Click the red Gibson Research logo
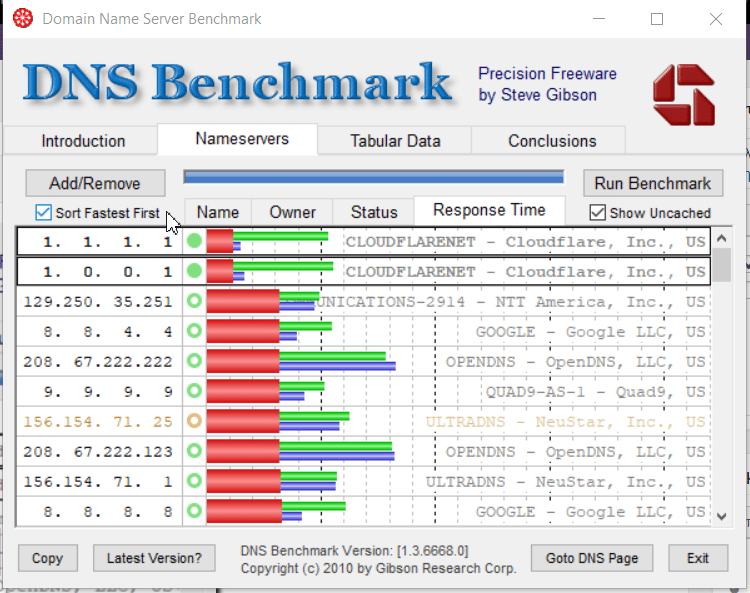750x593 pixels. pyautogui.click(x=684, y=95)
